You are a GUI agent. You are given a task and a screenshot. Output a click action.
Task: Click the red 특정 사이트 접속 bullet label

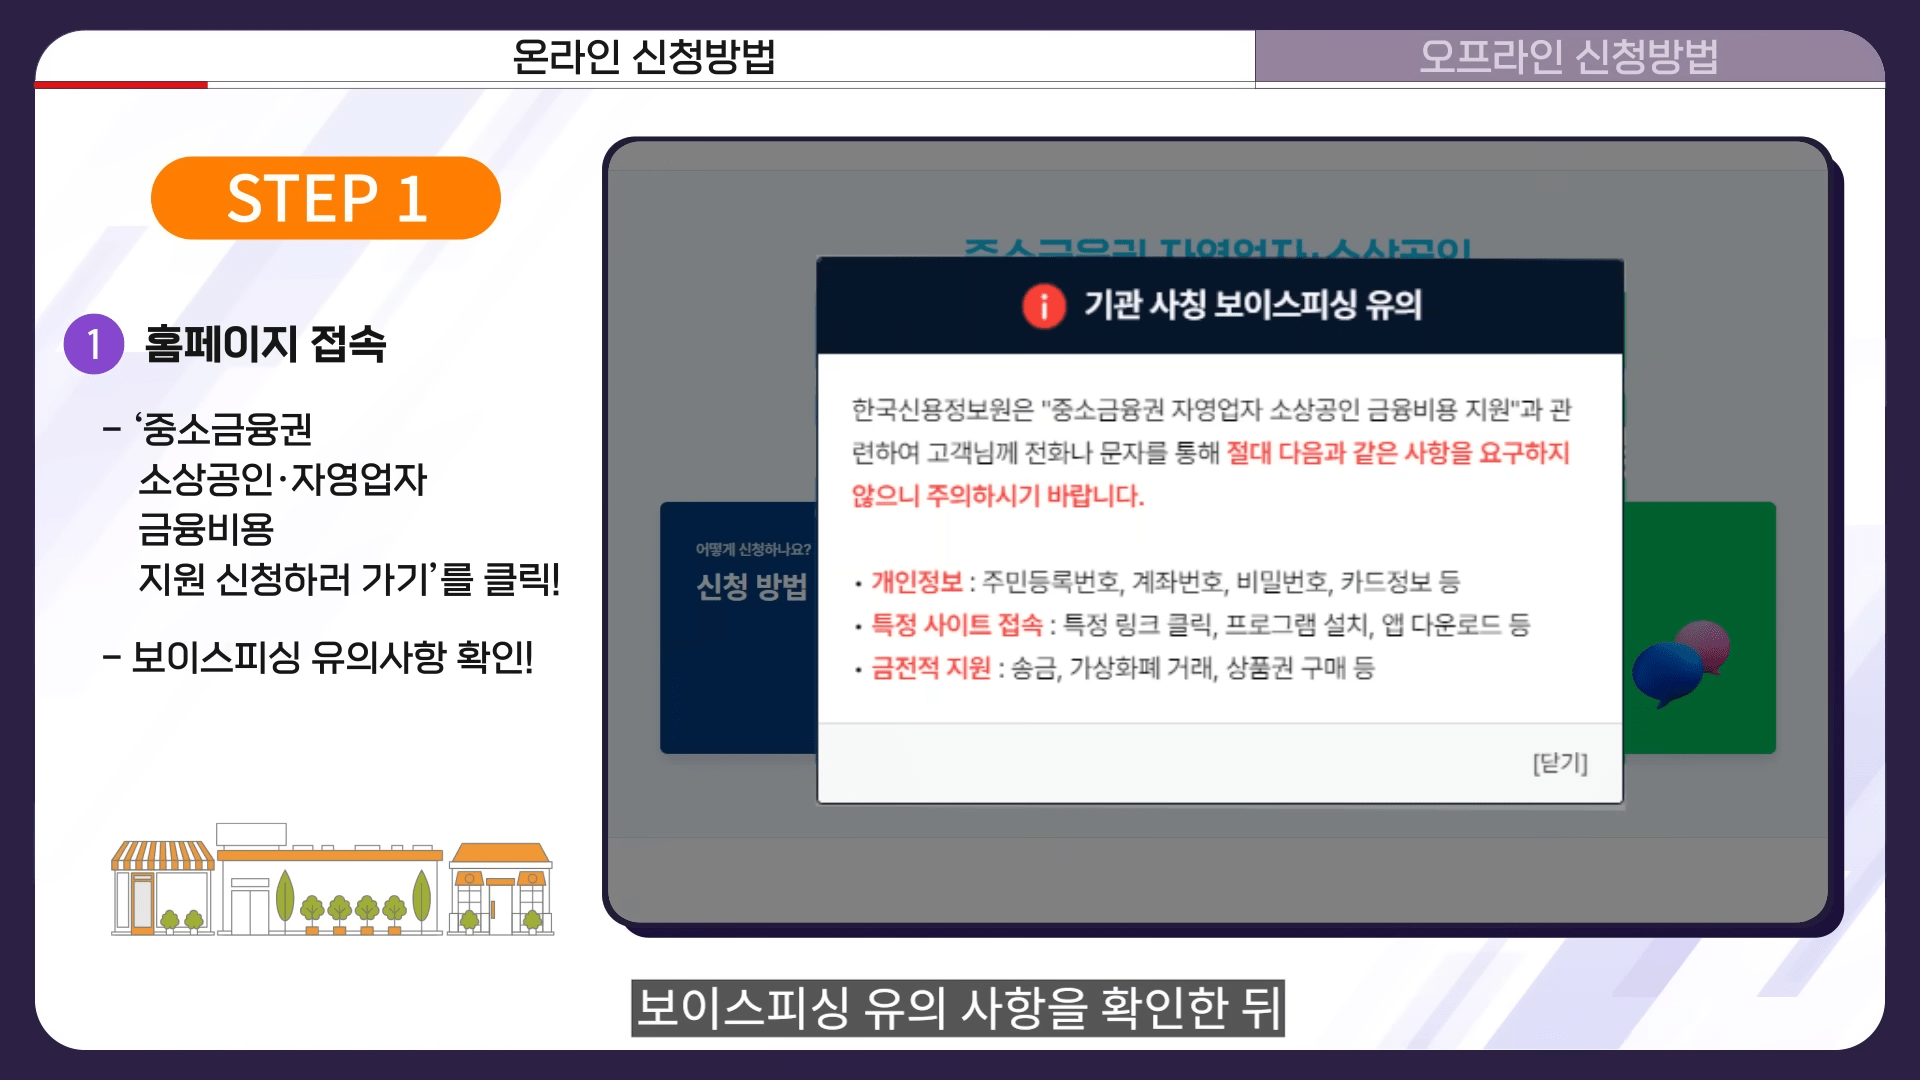956,625
